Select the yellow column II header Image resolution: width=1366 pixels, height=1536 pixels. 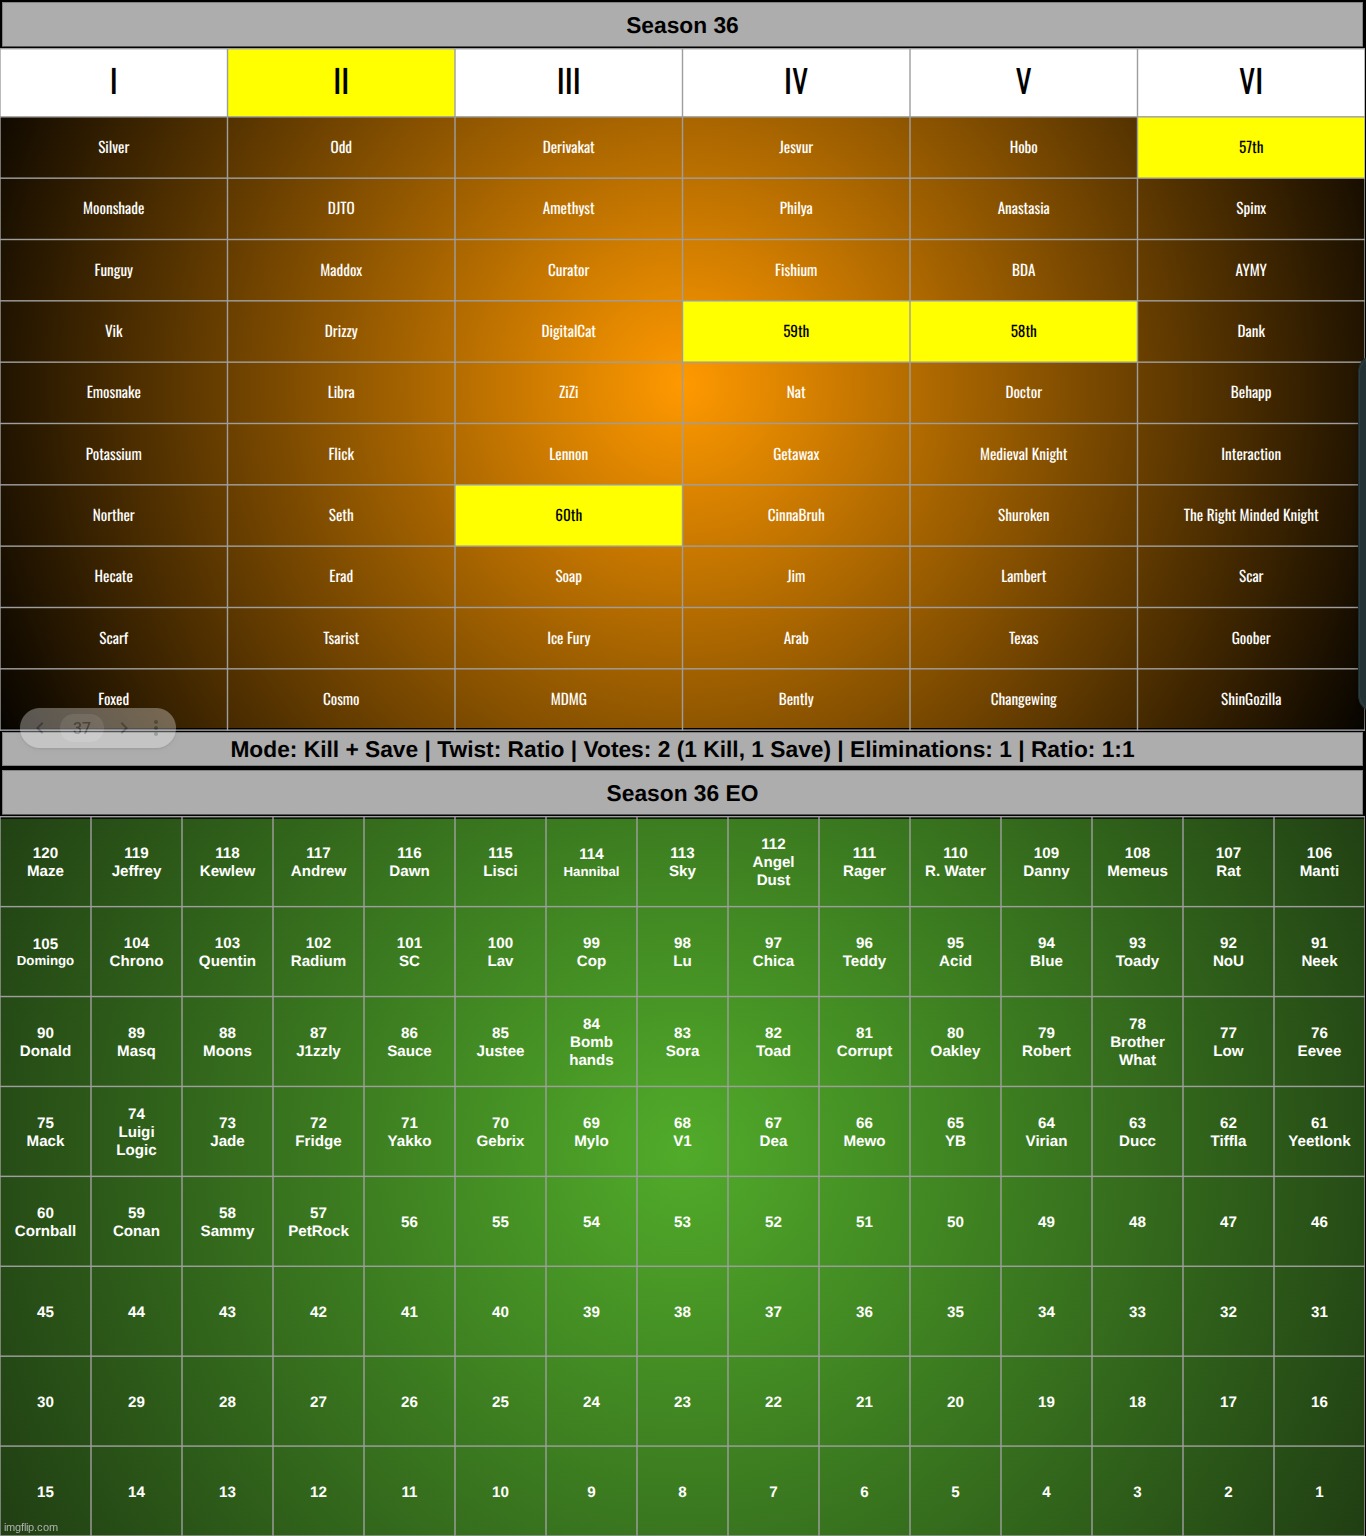point(341,82)
